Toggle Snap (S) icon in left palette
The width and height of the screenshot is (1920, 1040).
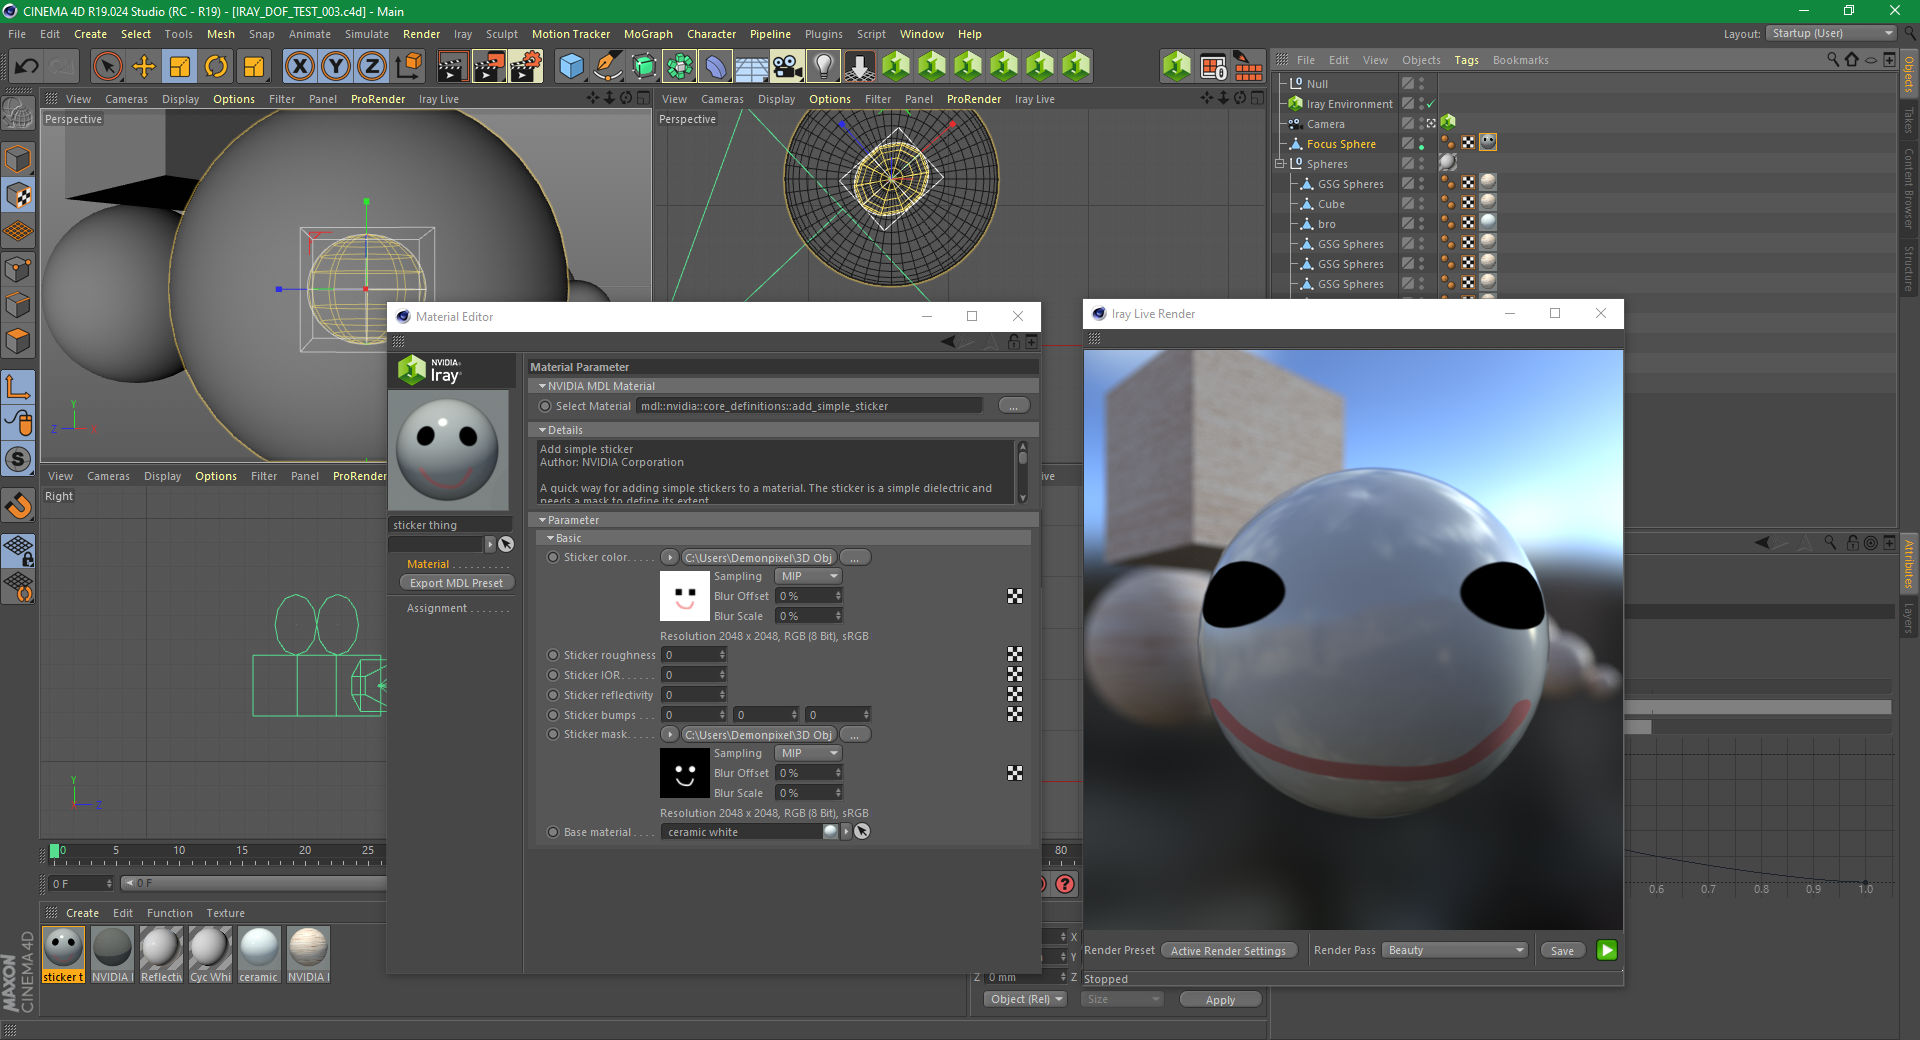pyautogui.click(x=18, y=460)
